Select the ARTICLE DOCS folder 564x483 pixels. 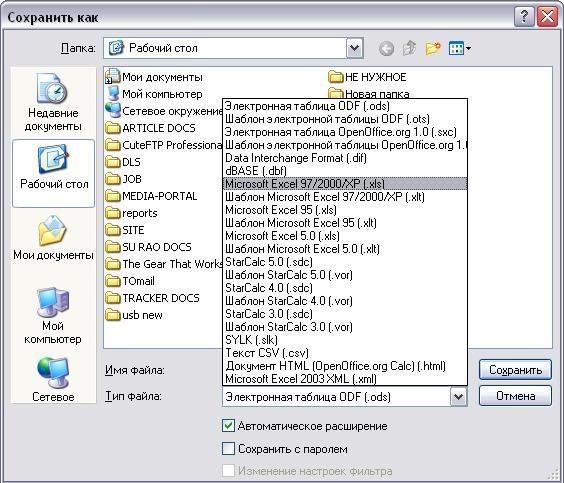150,128
